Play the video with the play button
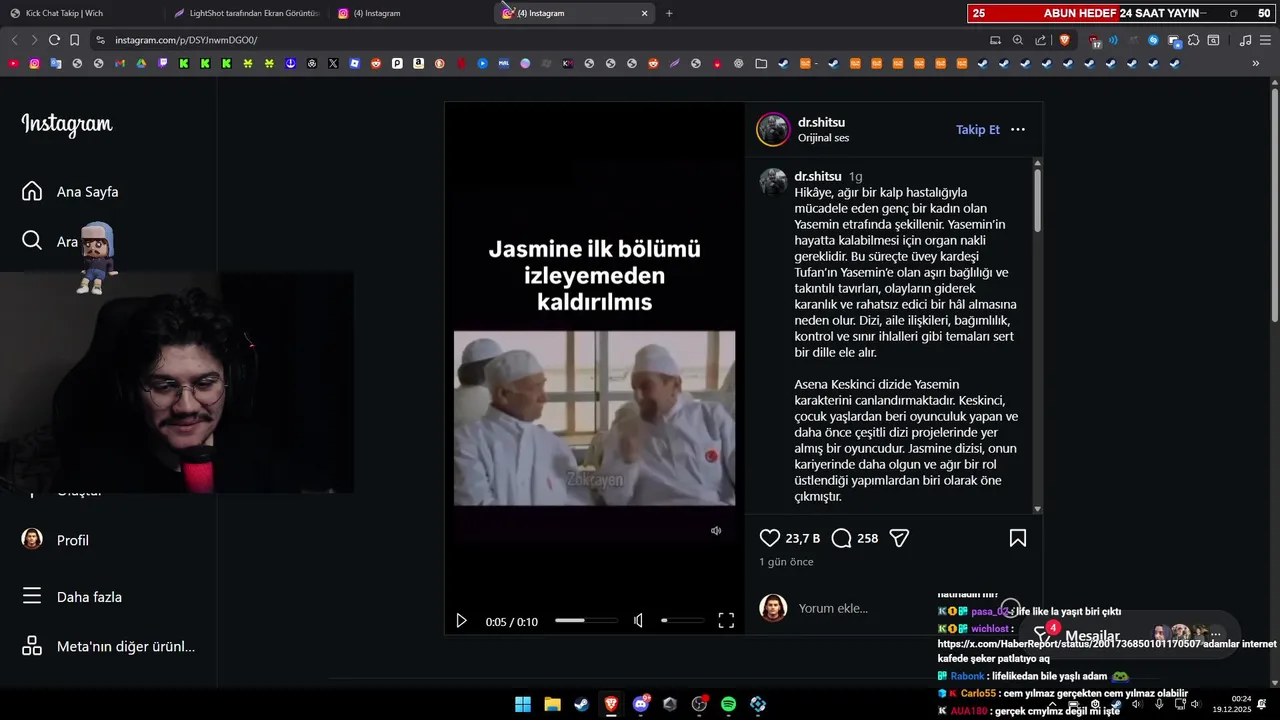The width and height of the screenshot is (1280, 720). click(x=461, y=621)
